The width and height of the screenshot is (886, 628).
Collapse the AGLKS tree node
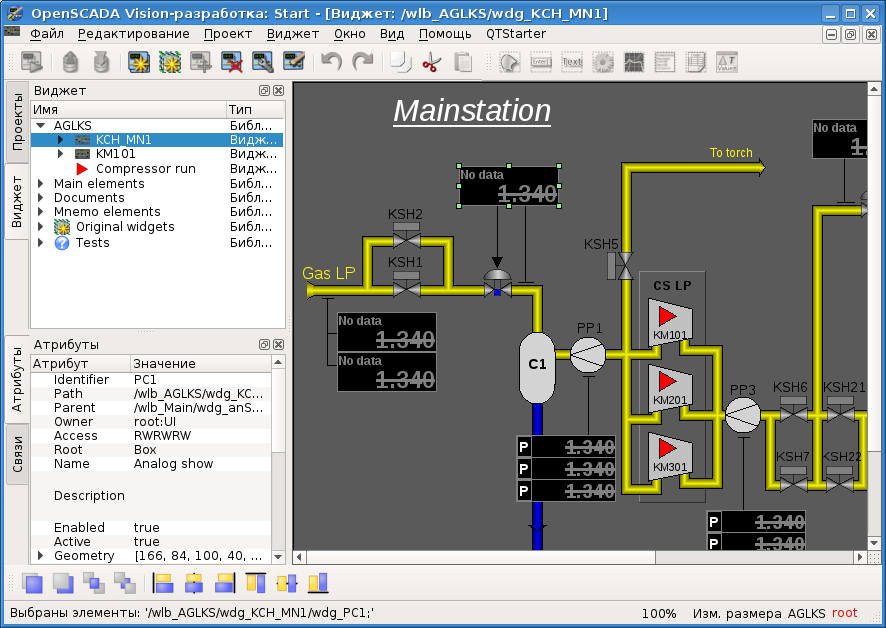click(41, 126)
